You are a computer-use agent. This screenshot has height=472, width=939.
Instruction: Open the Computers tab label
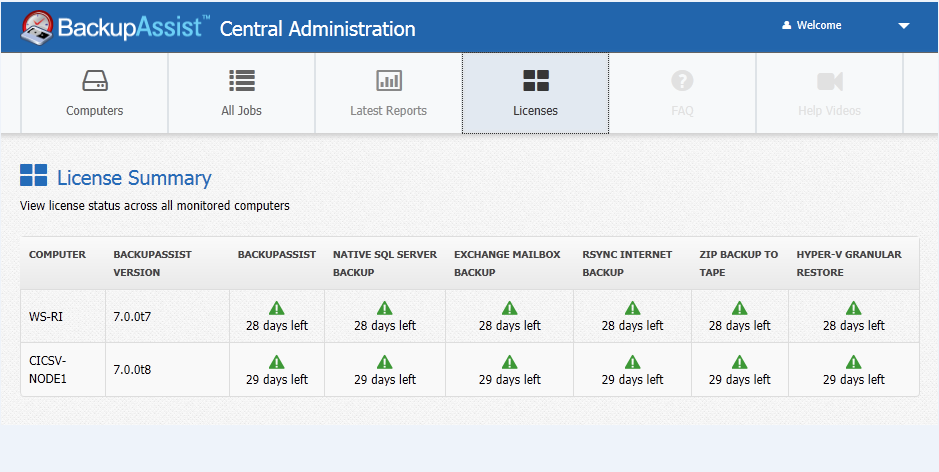click(x=95, y=111)
